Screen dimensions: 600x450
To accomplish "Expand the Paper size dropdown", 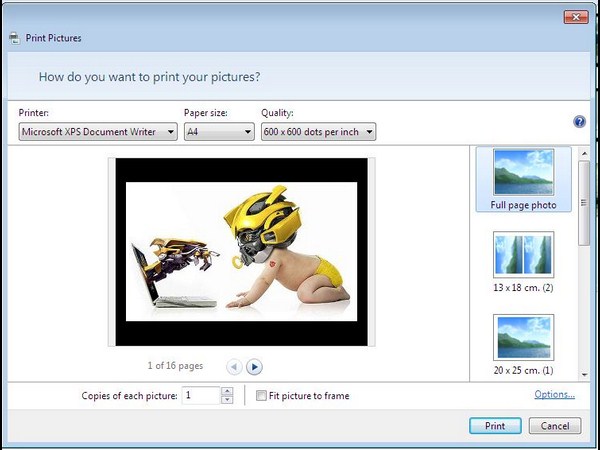I will [219, 132].
